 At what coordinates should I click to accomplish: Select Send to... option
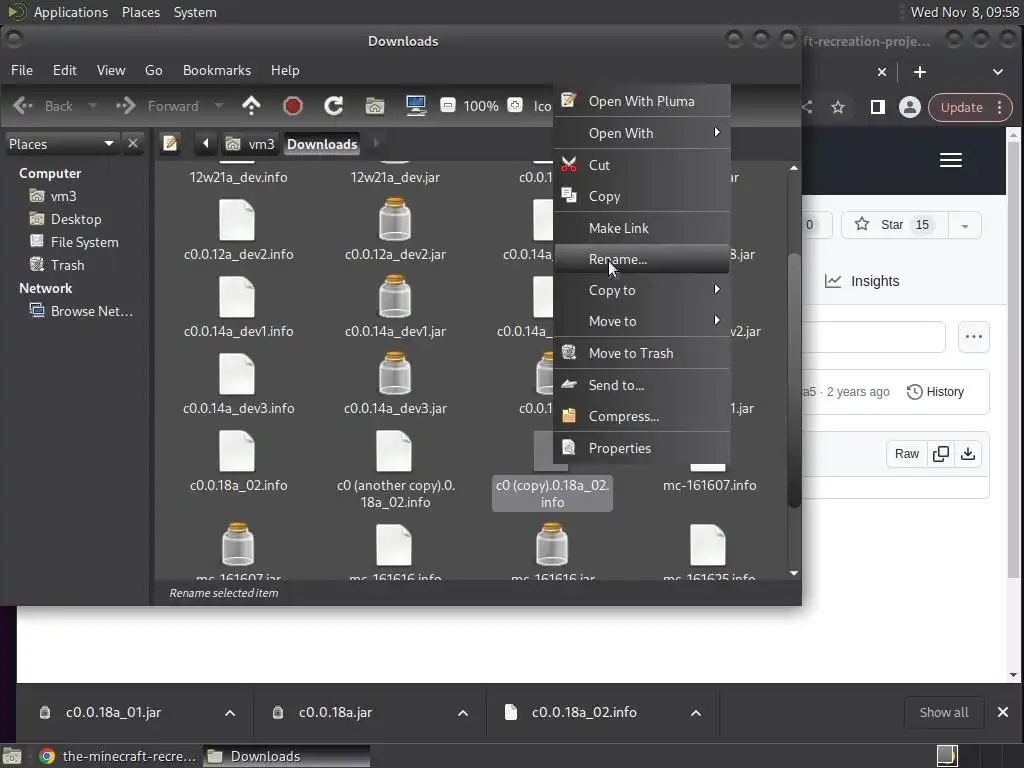[641, 385]
